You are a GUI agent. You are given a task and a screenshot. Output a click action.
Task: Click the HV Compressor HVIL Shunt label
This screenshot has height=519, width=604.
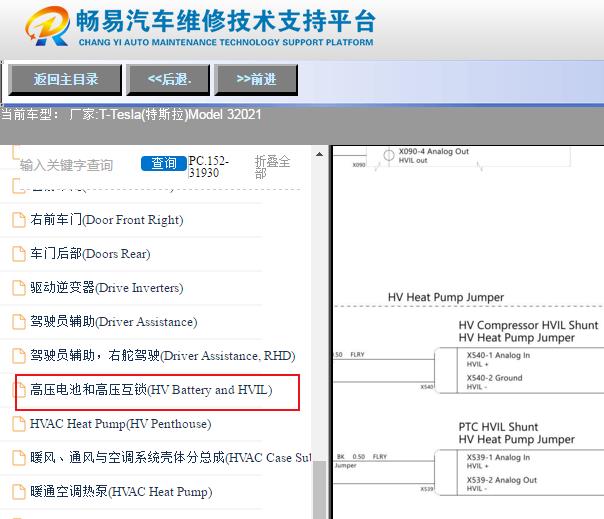click(528, 325)
